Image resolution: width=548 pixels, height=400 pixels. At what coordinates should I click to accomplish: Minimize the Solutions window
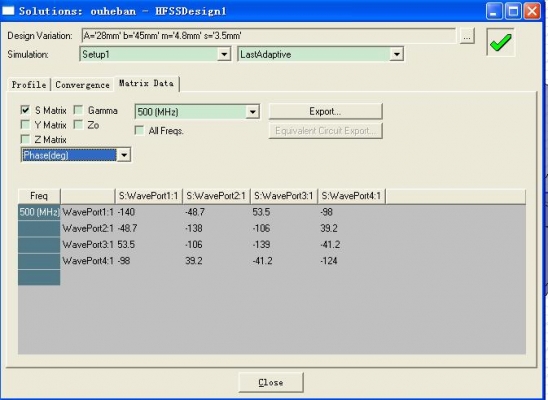click(494, 11)
